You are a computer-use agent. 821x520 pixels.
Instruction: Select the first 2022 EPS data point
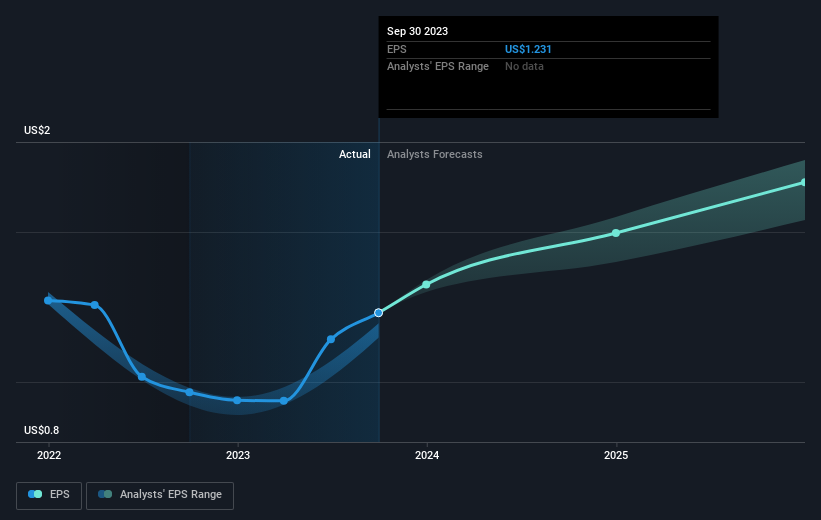tap(48, 301)
